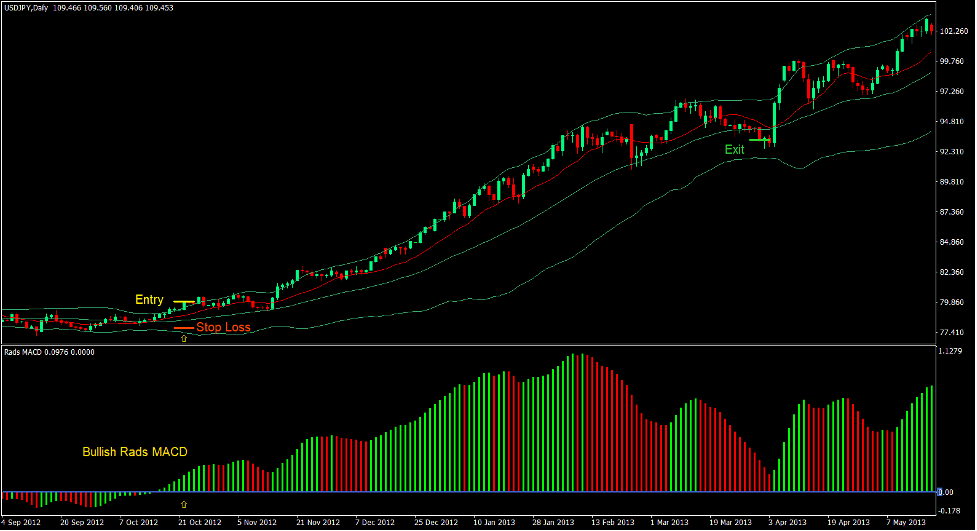The width and height of the screenshot is (977, 531).
Task: Click the Stop Loss text label
Action: click(x=223, y=328)
